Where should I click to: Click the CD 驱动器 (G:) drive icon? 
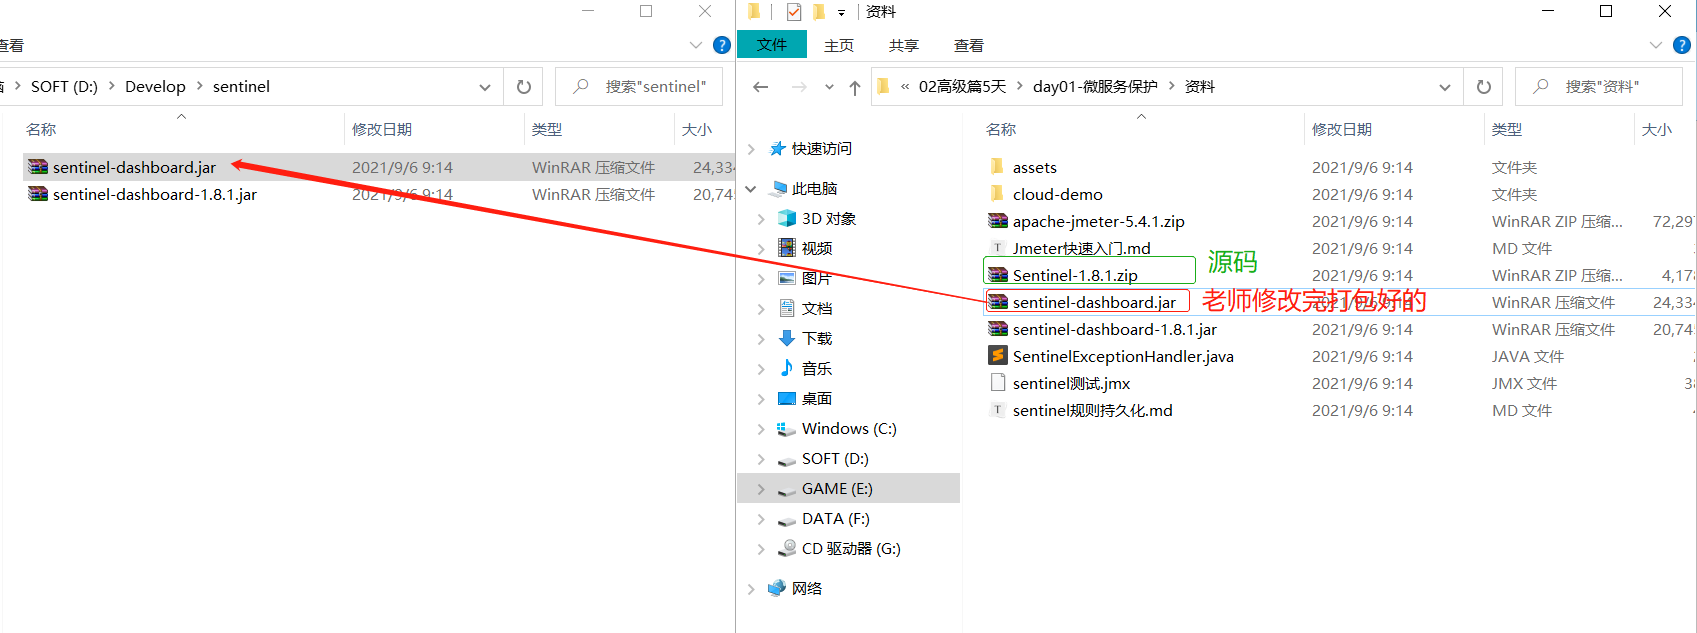pos(787,548)
